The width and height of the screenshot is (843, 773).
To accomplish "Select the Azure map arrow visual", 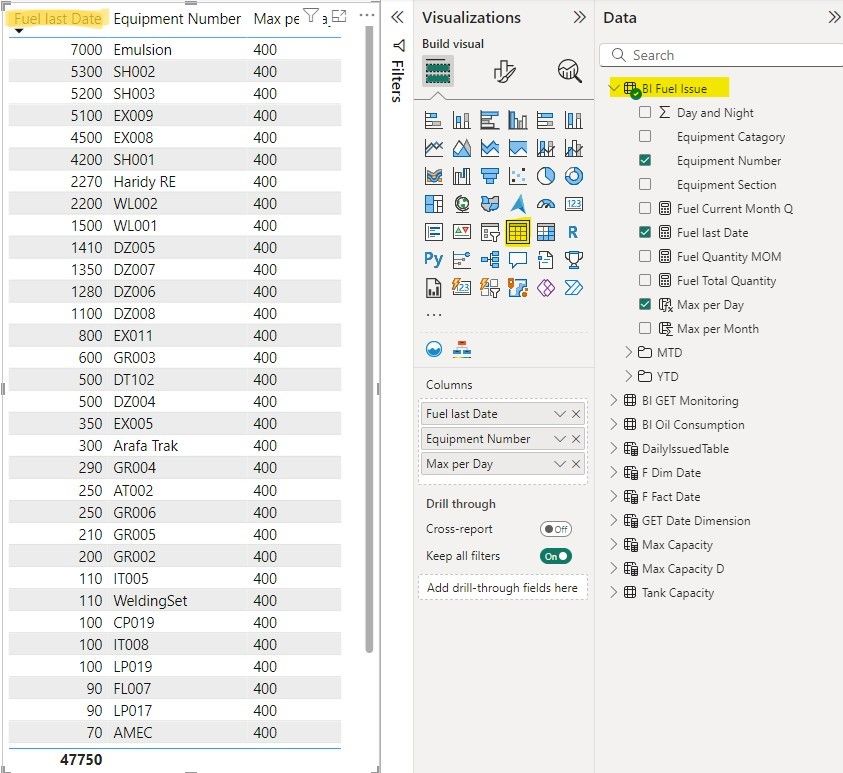I will pos(517,204).
